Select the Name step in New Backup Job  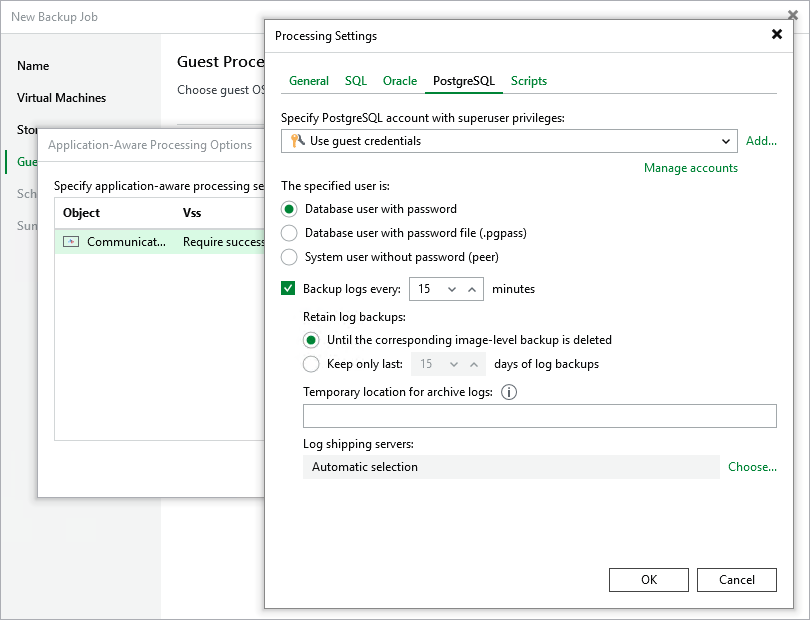click(x=33, y=66)
